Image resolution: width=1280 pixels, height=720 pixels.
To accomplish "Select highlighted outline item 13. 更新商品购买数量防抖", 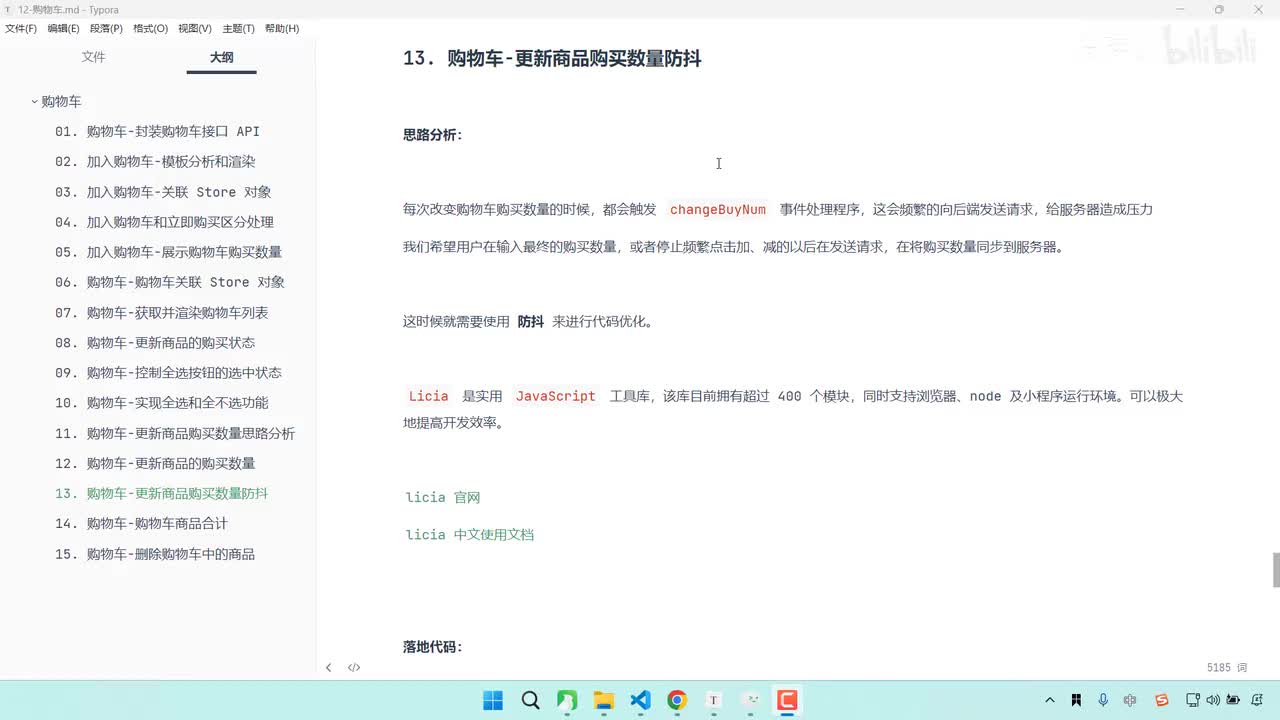I will point(161,494).
